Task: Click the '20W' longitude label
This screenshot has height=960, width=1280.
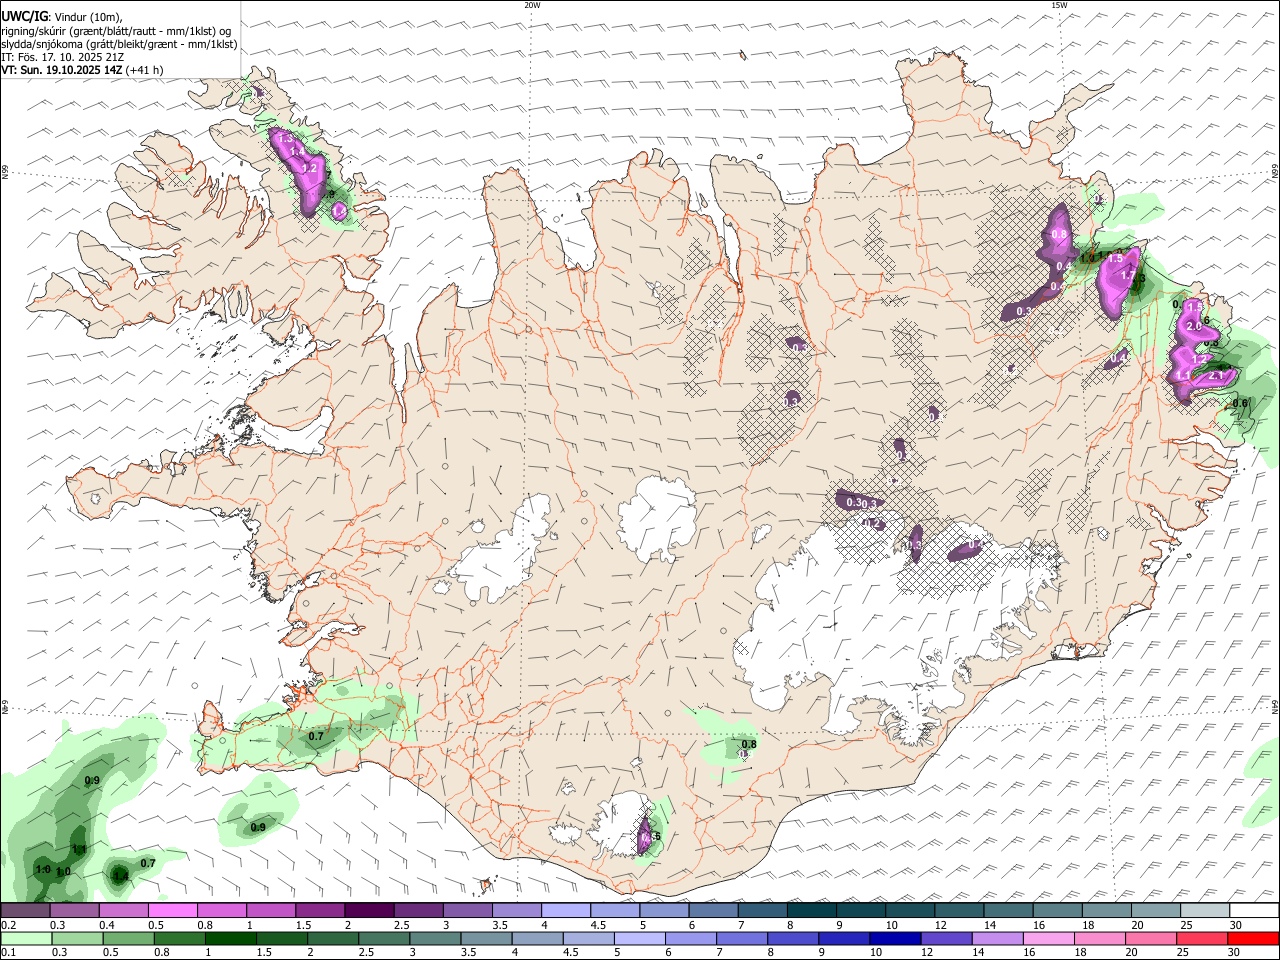Action: click(532, 5)
